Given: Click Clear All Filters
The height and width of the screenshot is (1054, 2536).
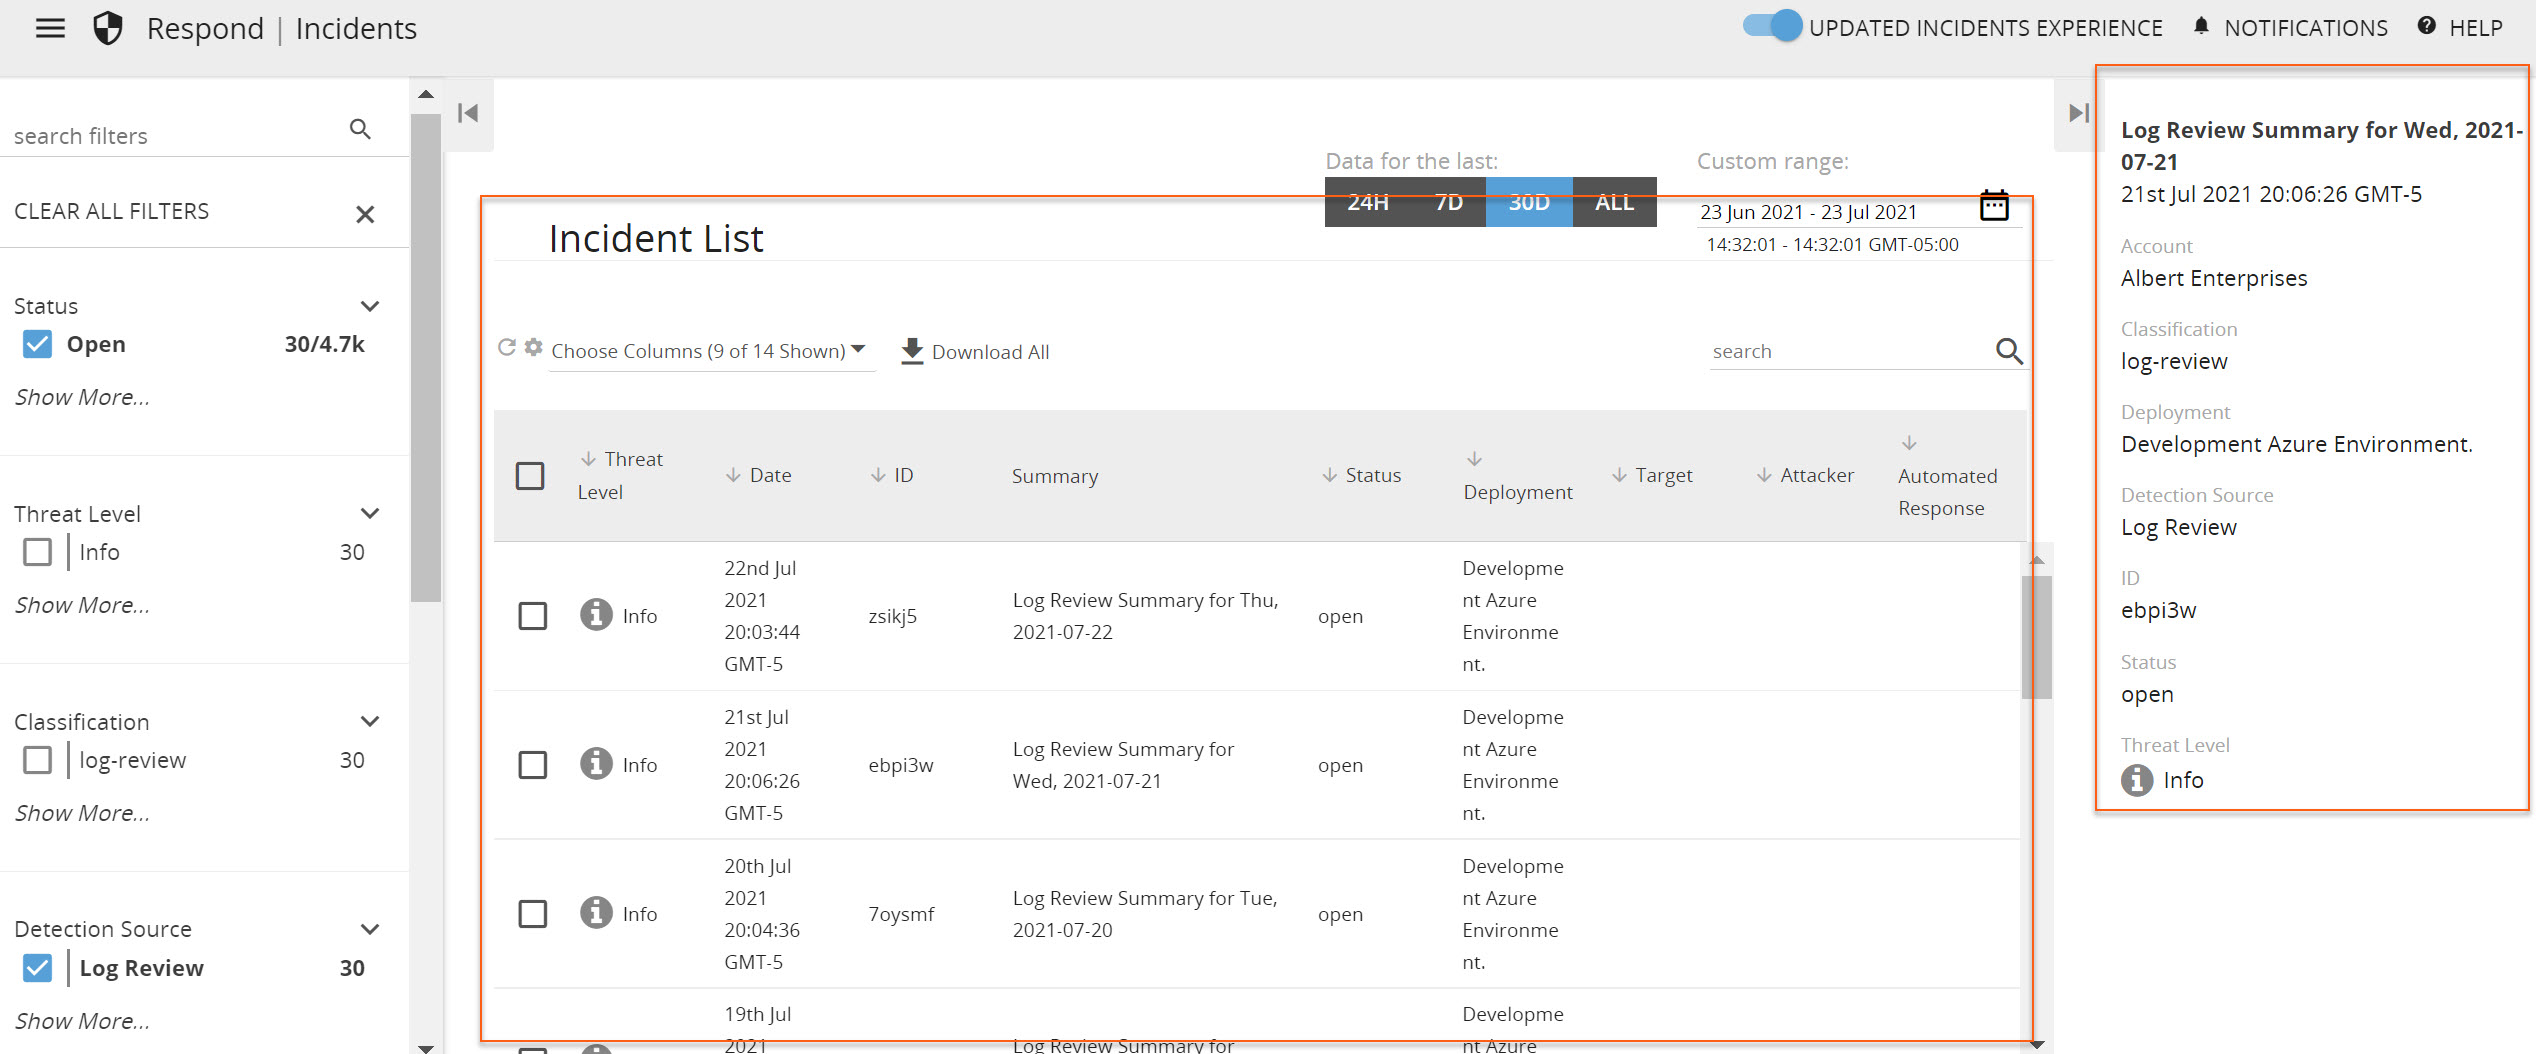Looking at the screenshot, I should pos(112,212).
